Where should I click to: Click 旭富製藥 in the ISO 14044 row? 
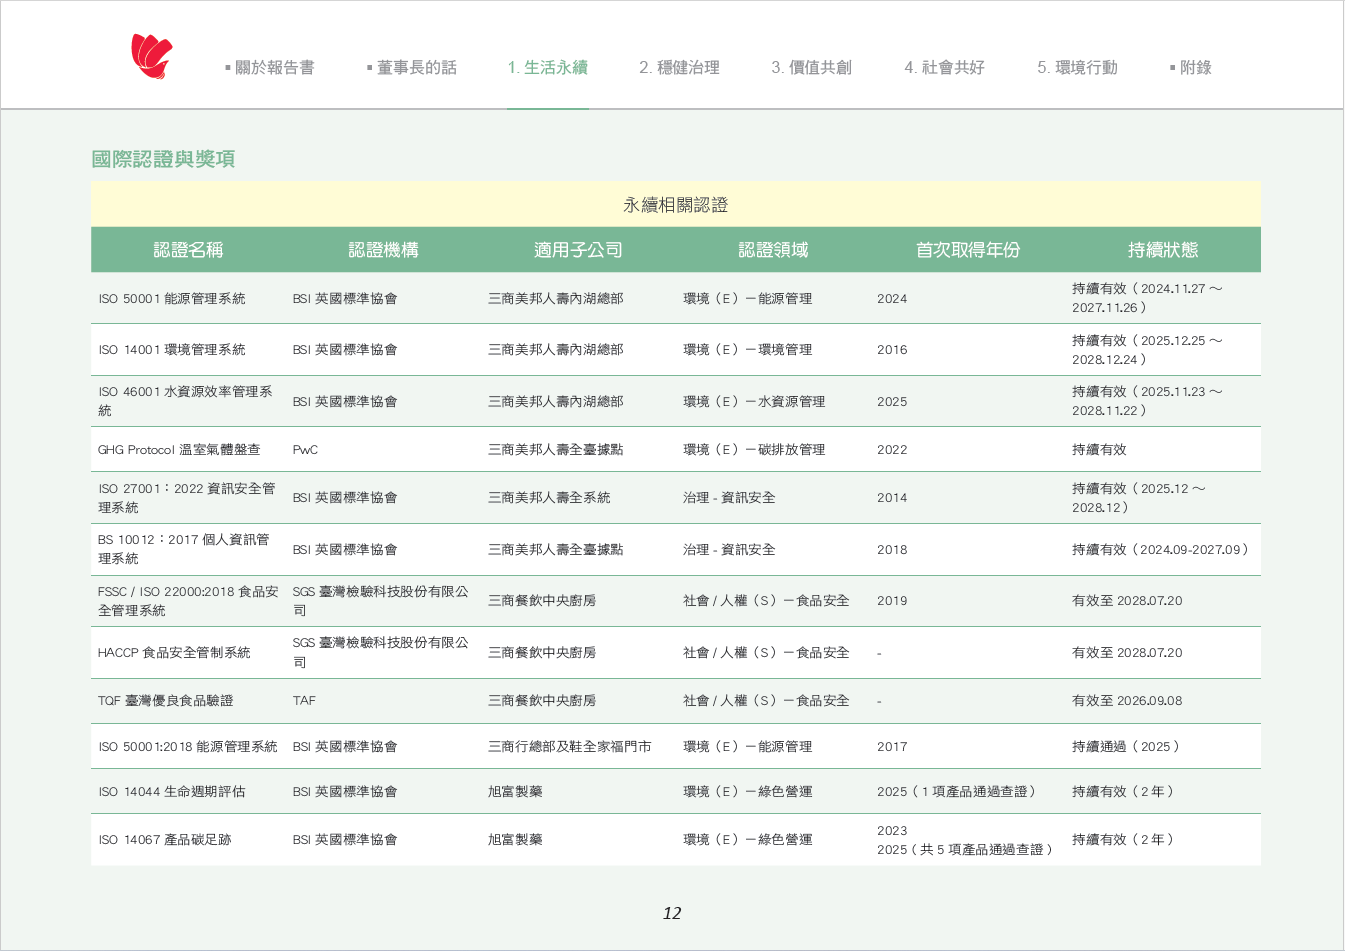click(x=515, y=792)
